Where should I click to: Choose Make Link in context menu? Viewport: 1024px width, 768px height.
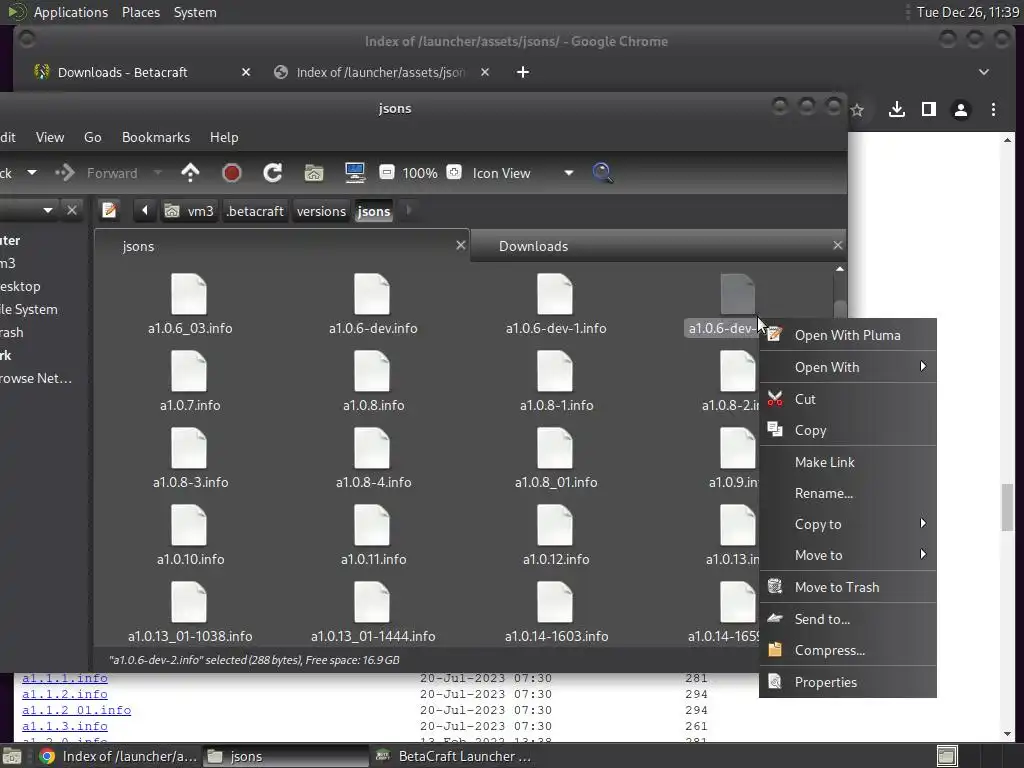848,462
